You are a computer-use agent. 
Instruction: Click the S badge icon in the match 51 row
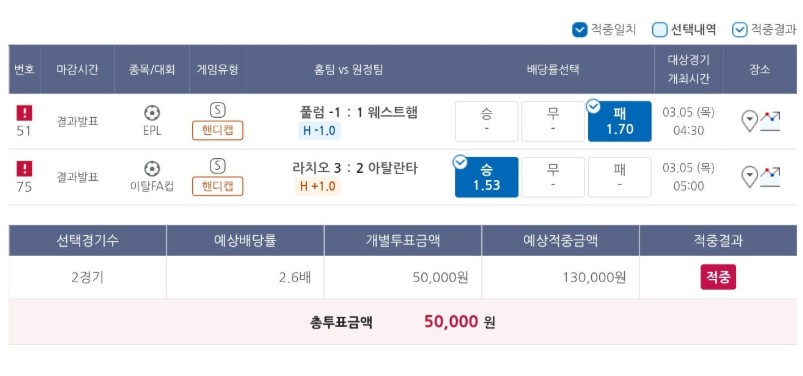218,110
